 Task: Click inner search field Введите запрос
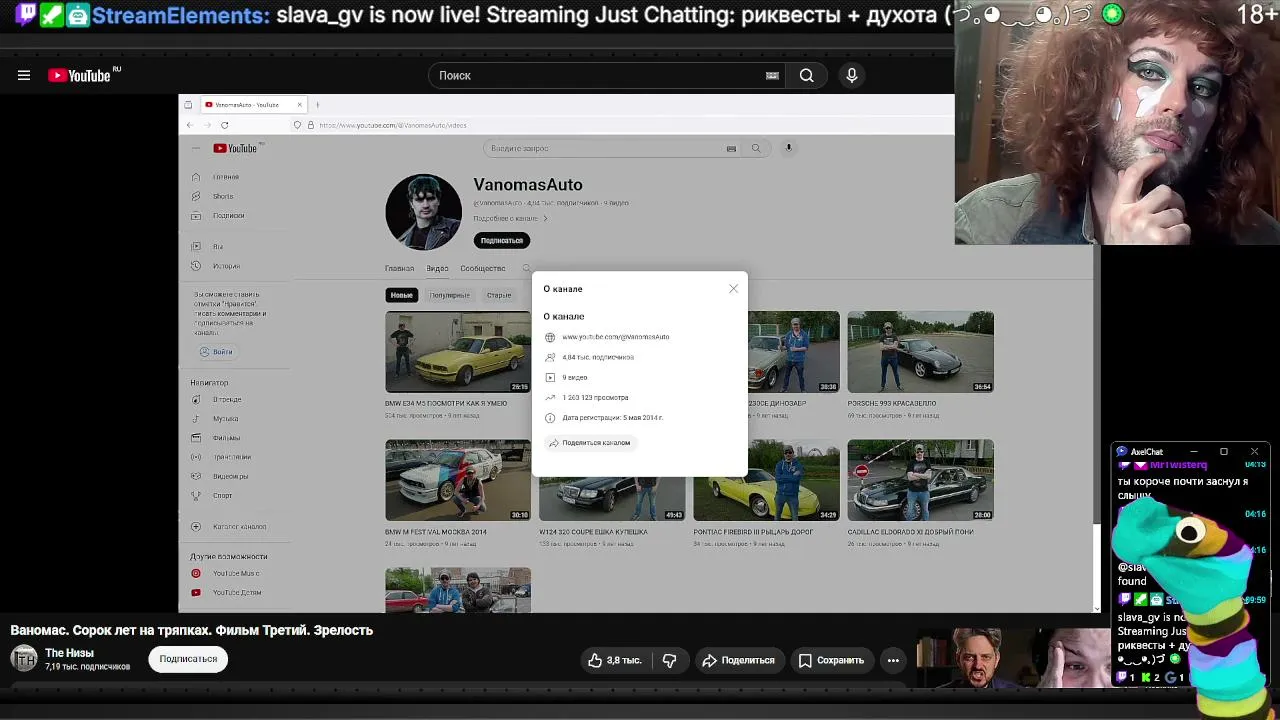[611, 148]
